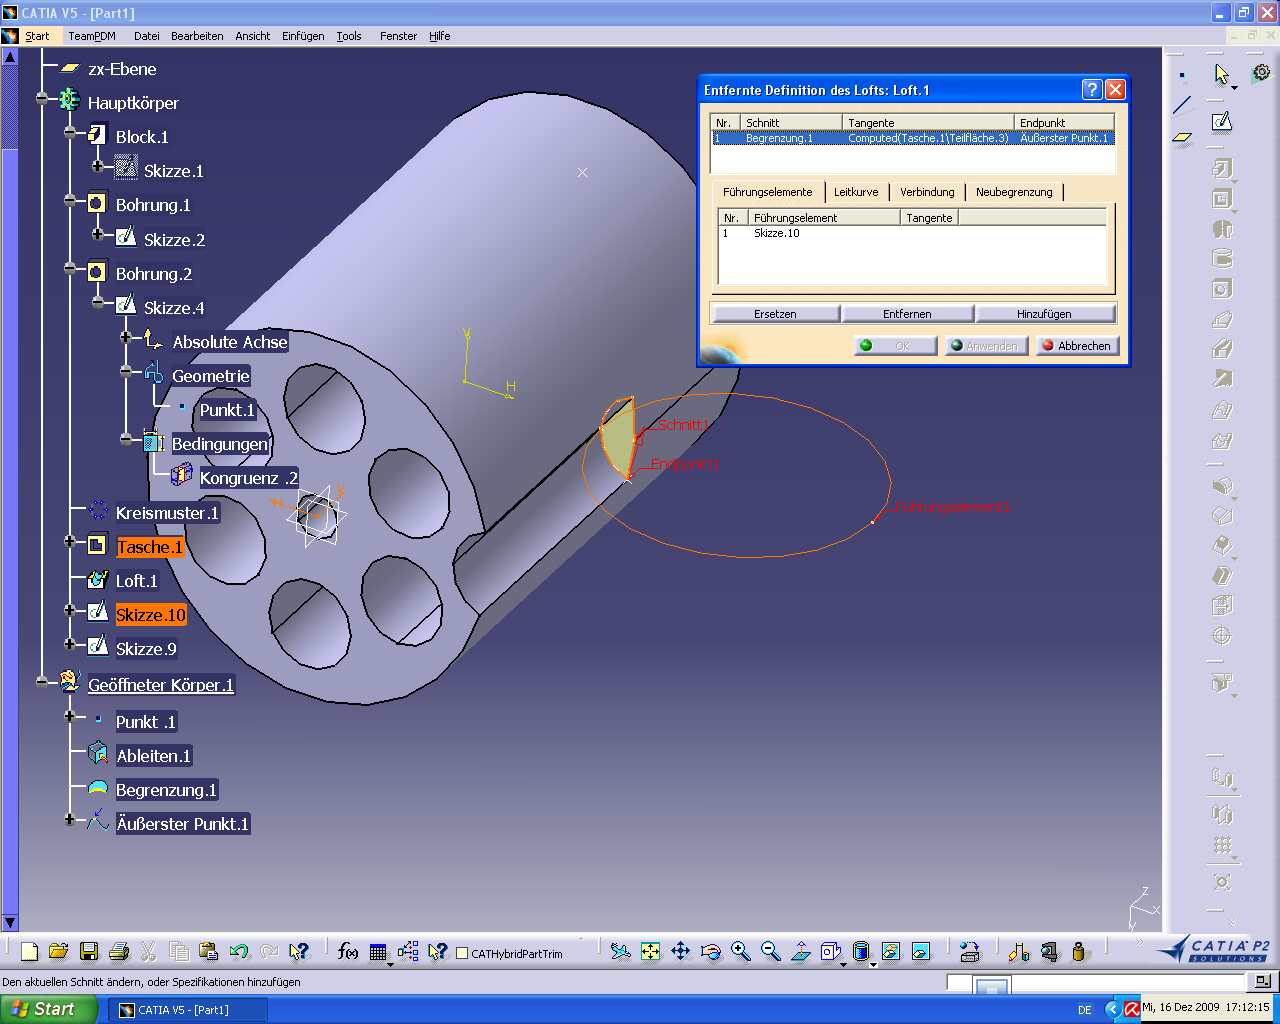The image size is (1280, 1024).
Task: Create a new document with the New icon
Action: click(x=29, y=951)
